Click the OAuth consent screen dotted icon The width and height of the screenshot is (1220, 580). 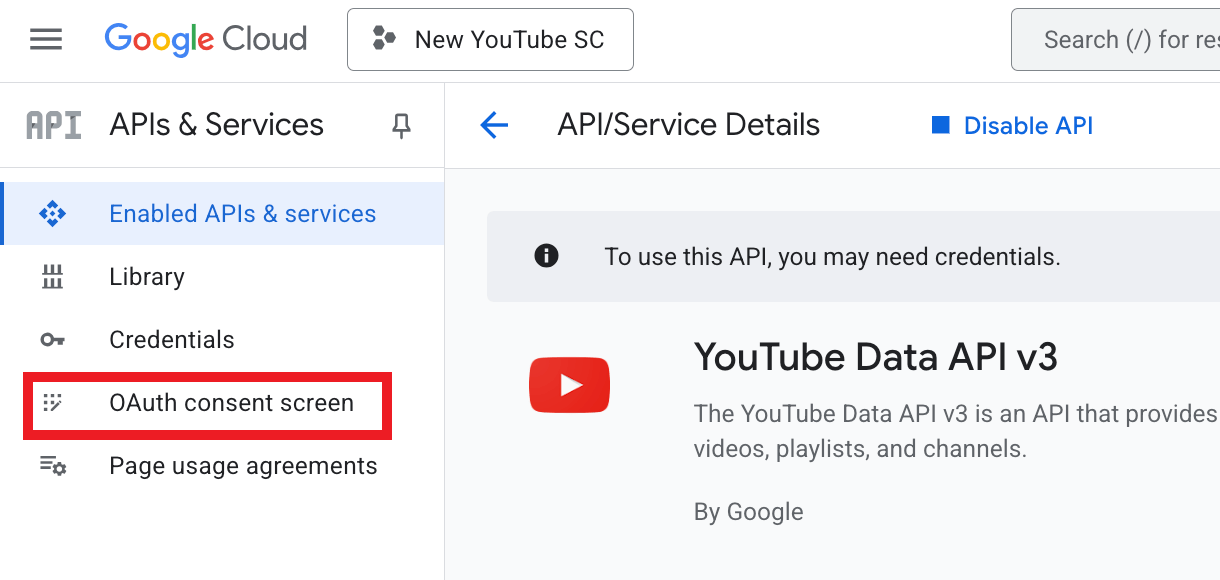pyautogui.click(x=52, y=403)
